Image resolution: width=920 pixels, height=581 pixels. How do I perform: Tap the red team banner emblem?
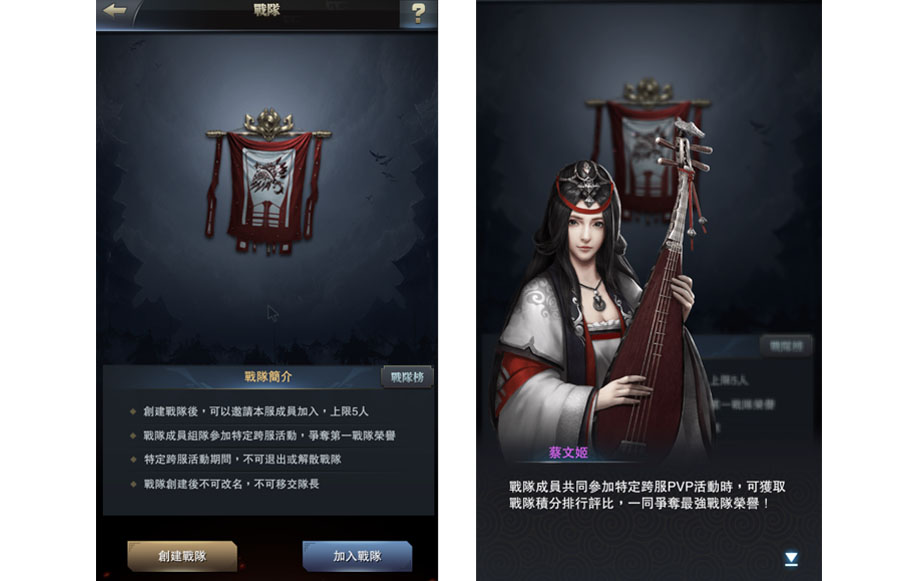pos(268,181)
